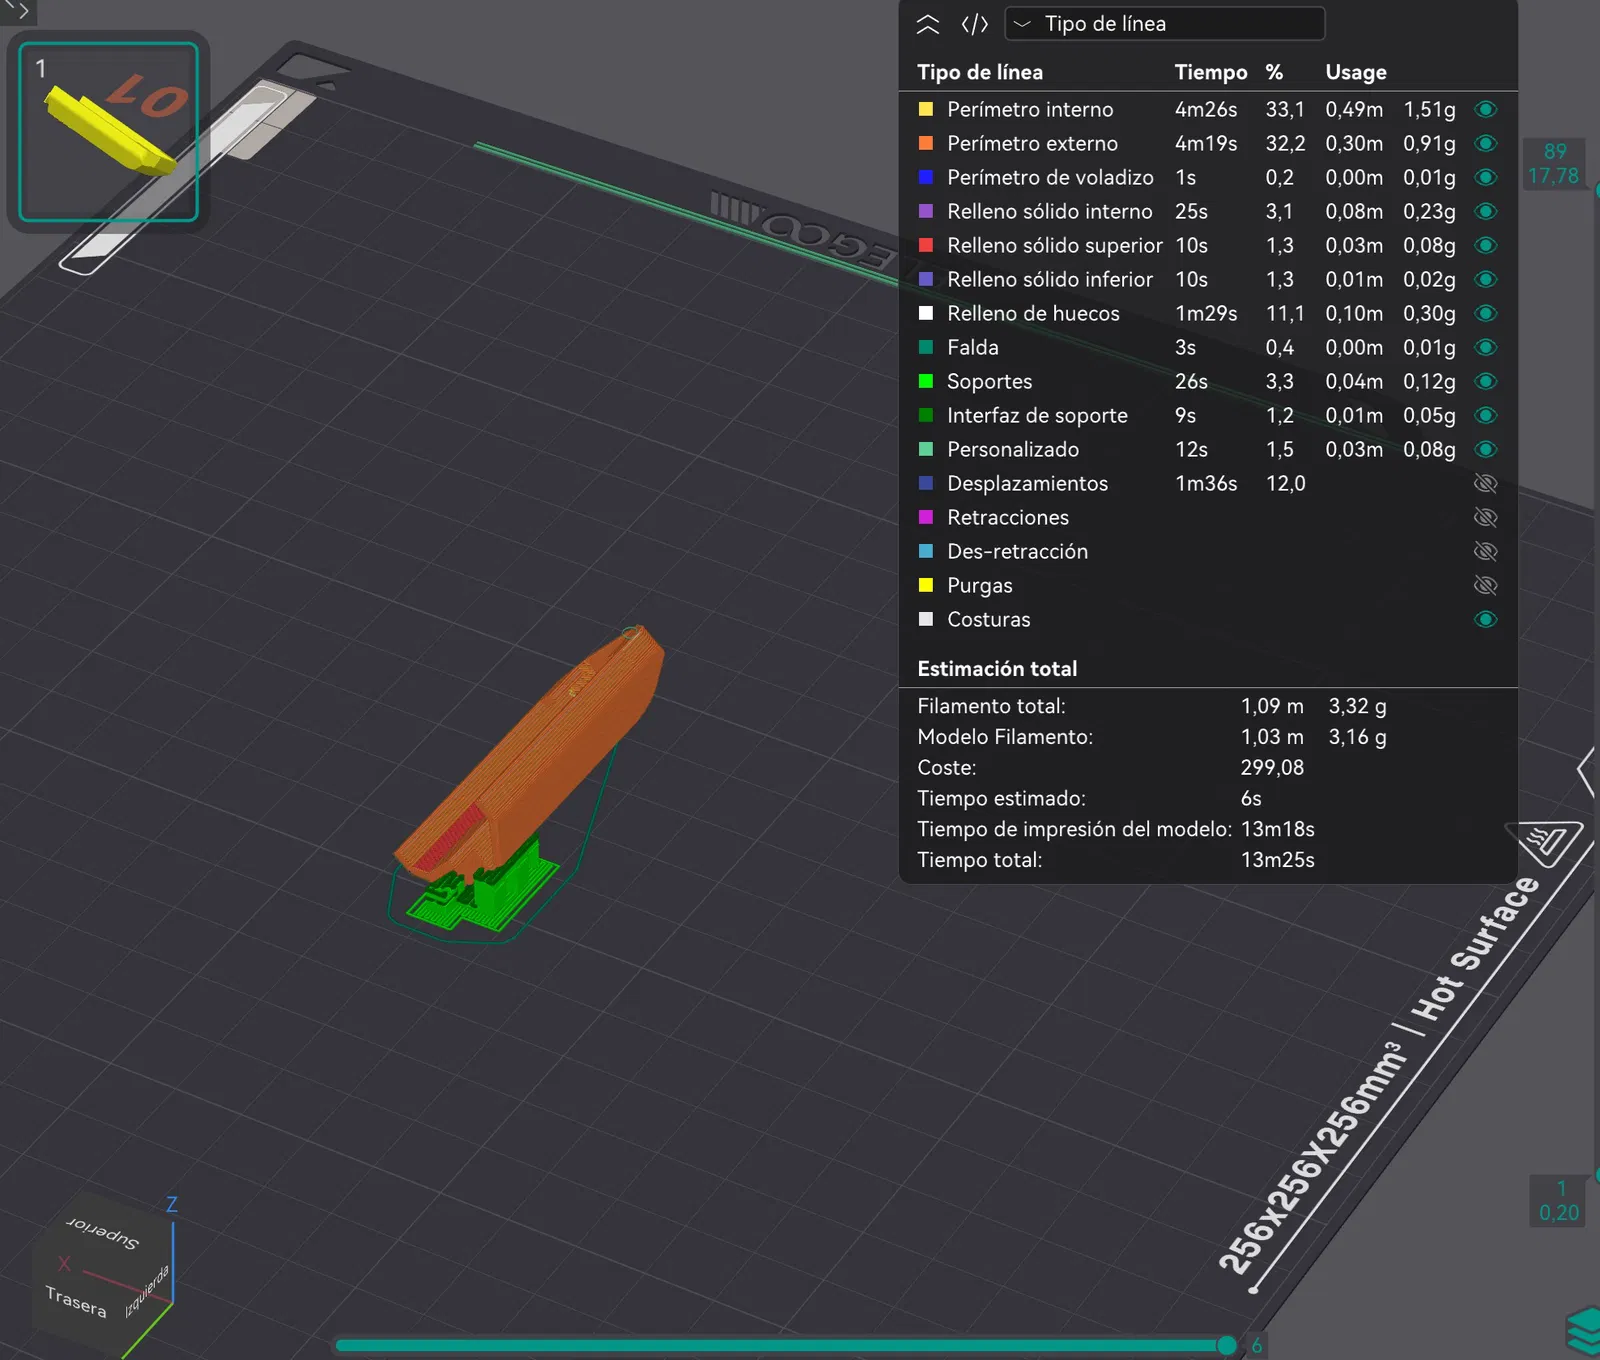This screenshot has height=1360, width=1600.
Task: Show Retracciones in the preview
Action: click(1486, 517)
